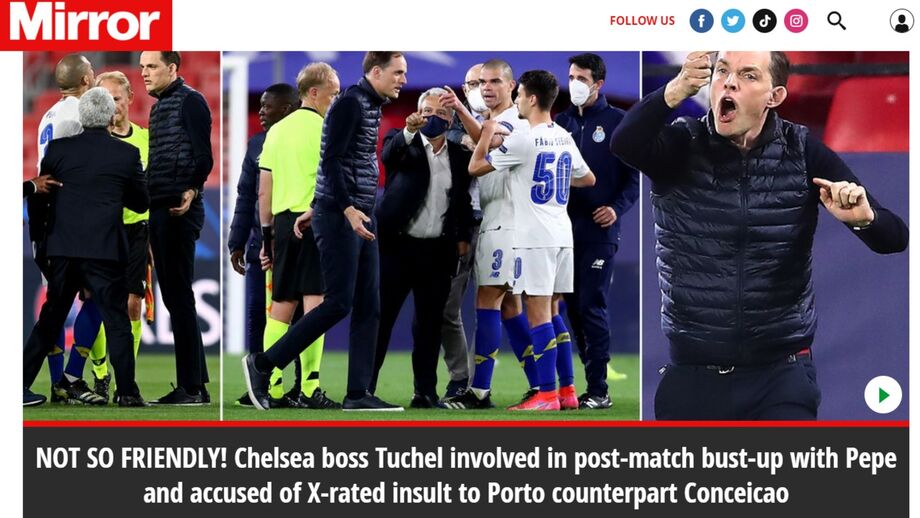Open the Mirror Twitter bird icon
920x518 pixels.
[733, 21]
